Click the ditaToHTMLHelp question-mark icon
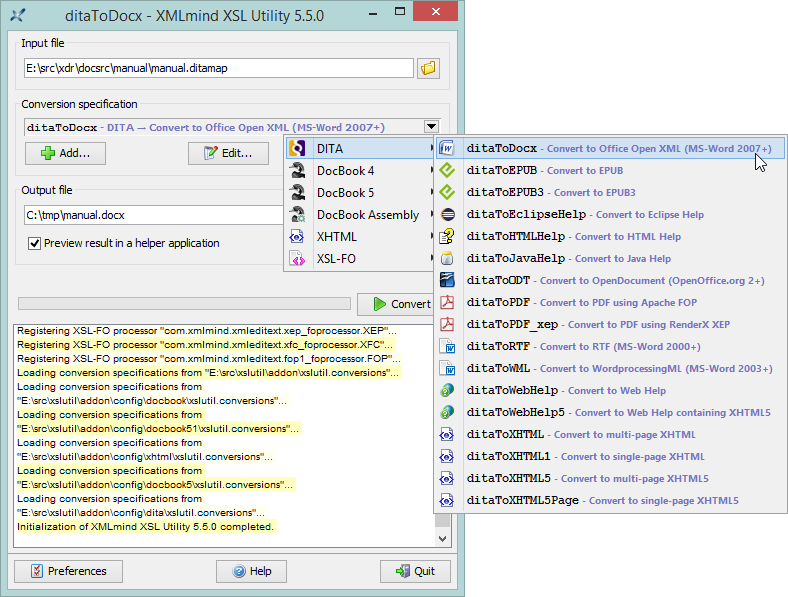This screenshot has height=597, width=788. click(x=447, y=237)
